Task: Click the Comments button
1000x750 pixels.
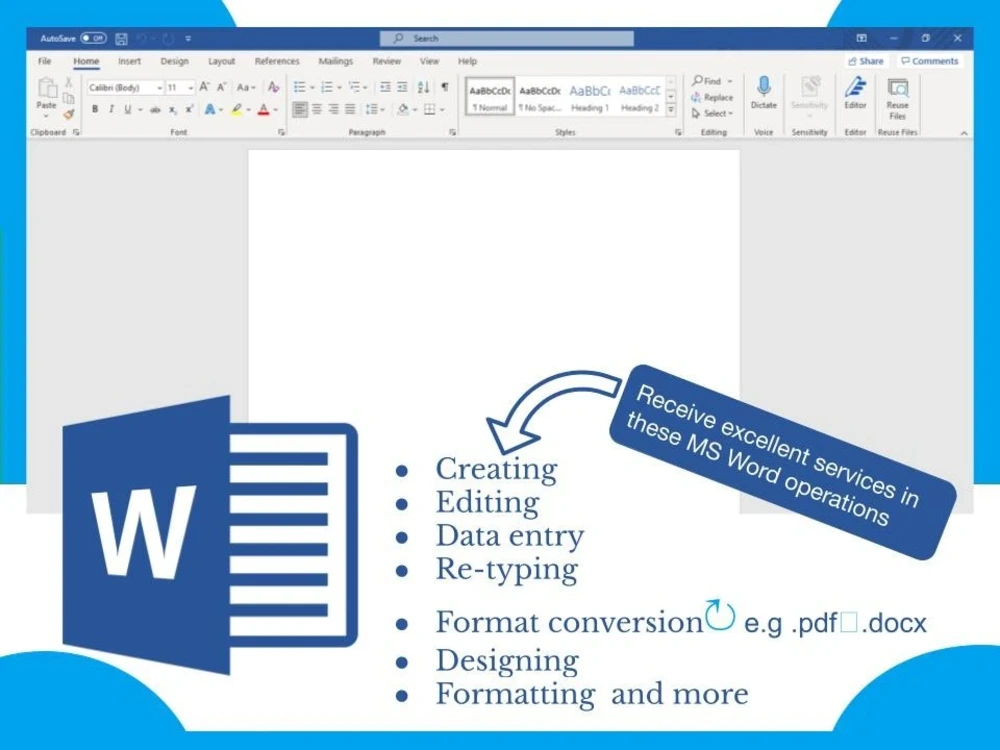Action: click(x=930, y=61)
